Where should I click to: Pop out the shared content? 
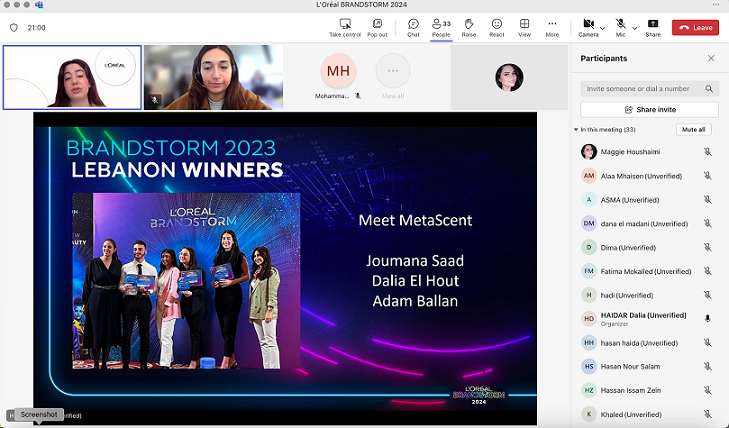(x=377, y=27)
